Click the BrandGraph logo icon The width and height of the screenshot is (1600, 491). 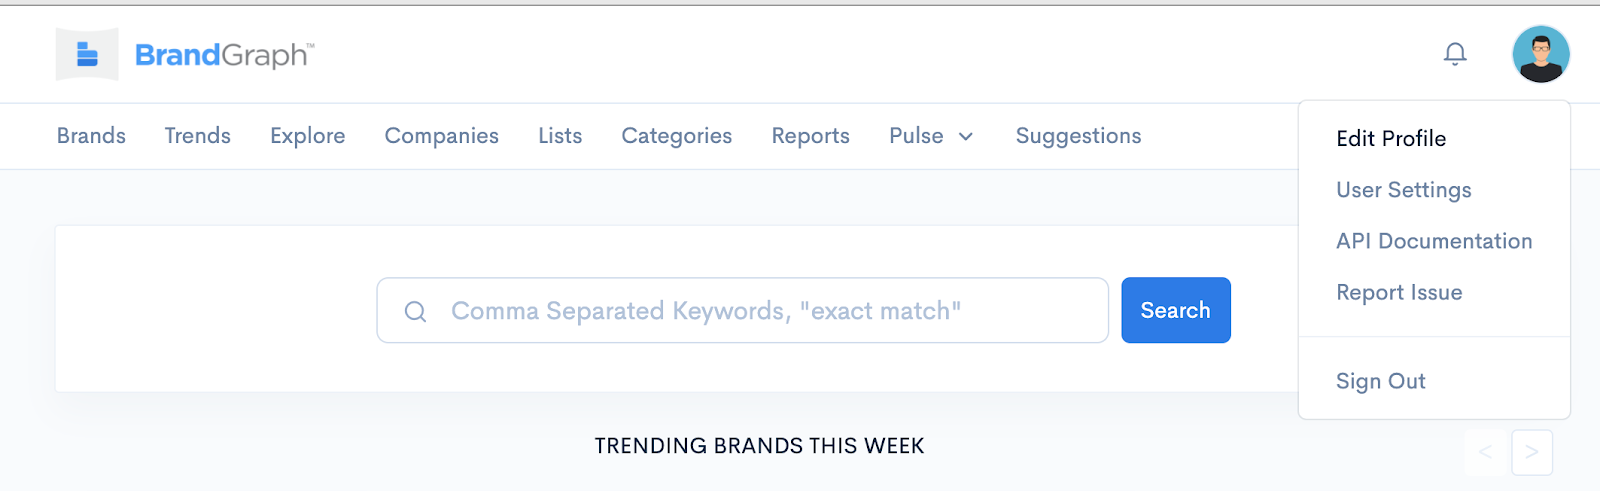tap(87, 54)
